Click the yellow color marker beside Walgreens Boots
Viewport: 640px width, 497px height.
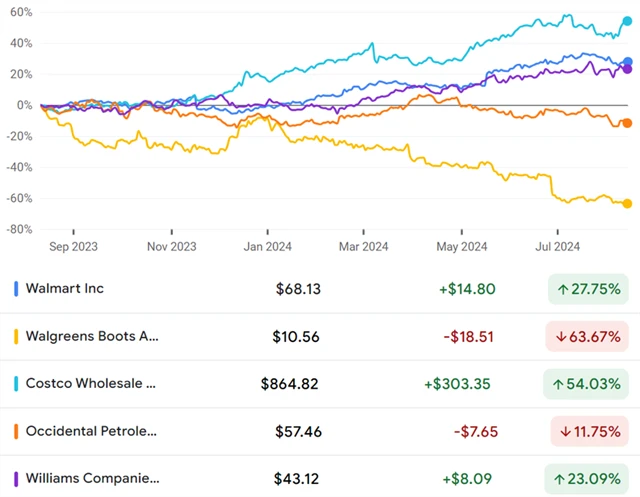click(17, 337)
